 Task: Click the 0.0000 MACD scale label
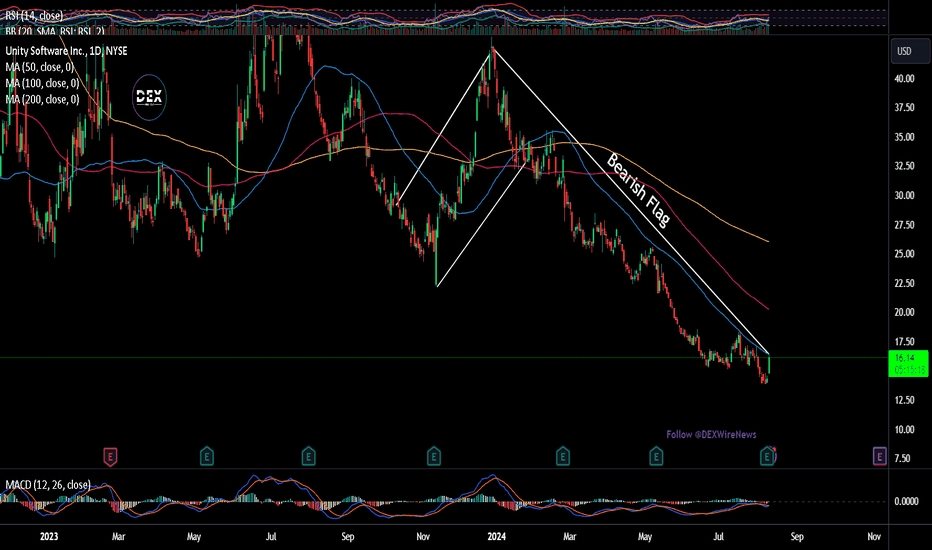(906, 501)
